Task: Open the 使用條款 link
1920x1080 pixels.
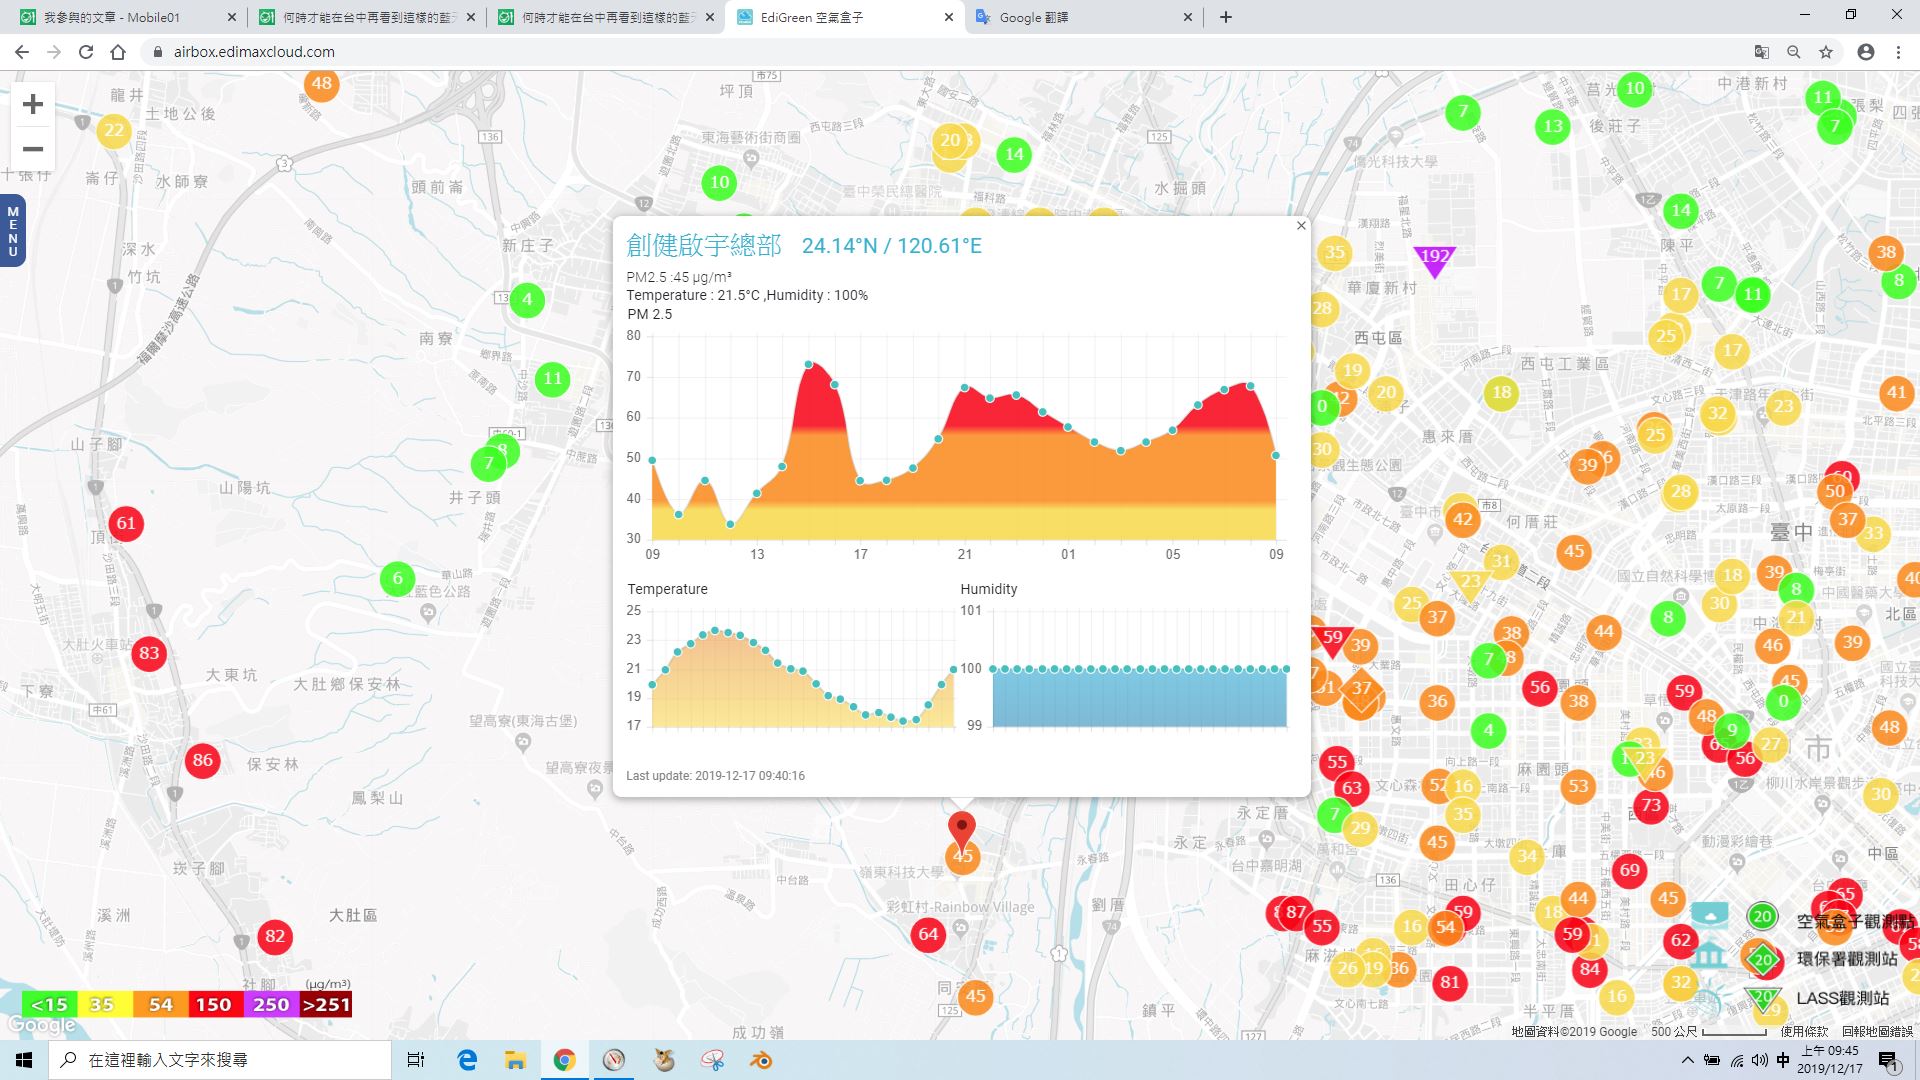Action: pyautogui.click(x=1804, y=1031)
